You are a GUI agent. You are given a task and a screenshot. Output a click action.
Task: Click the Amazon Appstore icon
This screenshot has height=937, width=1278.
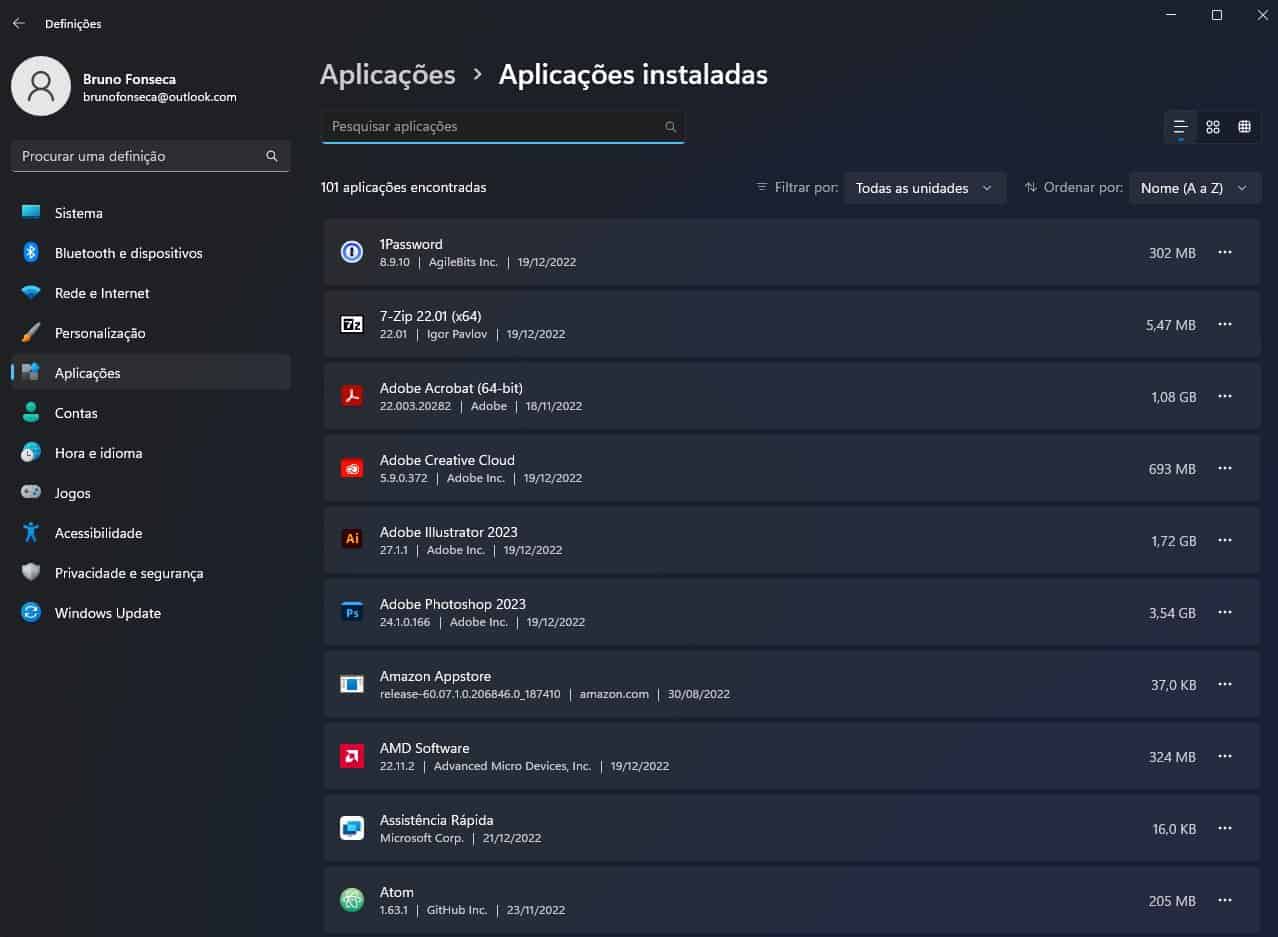click(351, 684)
